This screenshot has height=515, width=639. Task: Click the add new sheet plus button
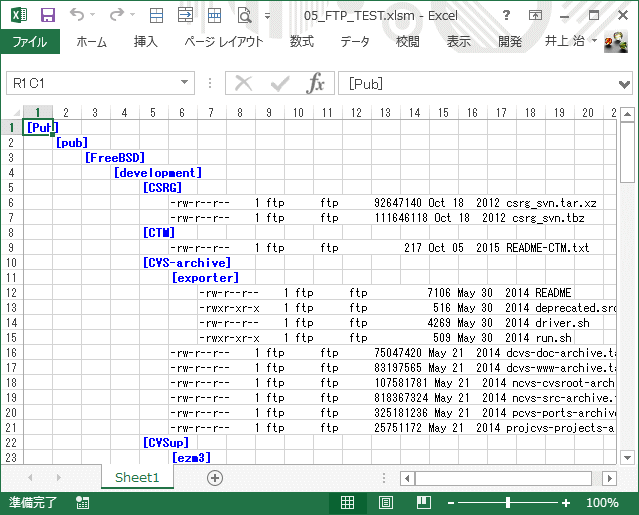pos(214,478)
